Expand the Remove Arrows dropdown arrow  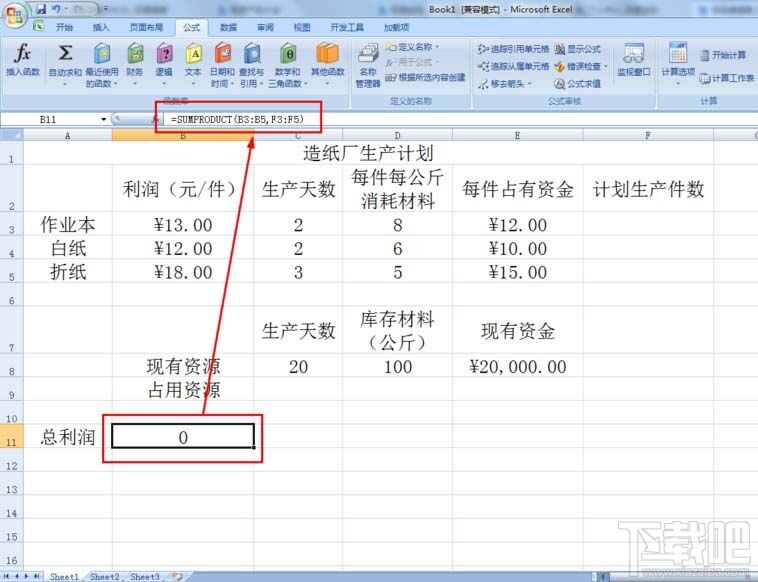[529, 84]
